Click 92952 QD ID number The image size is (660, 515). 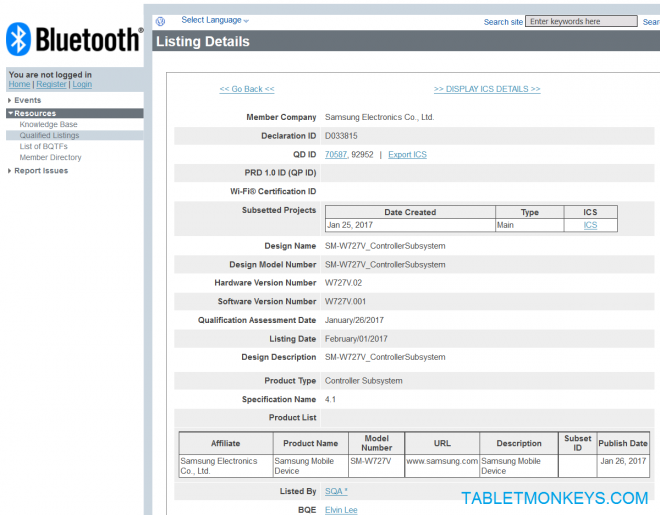click(362, 155)
